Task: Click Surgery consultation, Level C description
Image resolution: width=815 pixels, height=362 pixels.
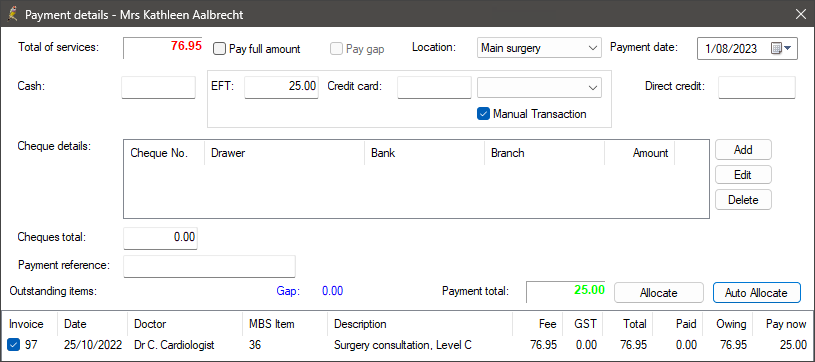Action: 403,345
